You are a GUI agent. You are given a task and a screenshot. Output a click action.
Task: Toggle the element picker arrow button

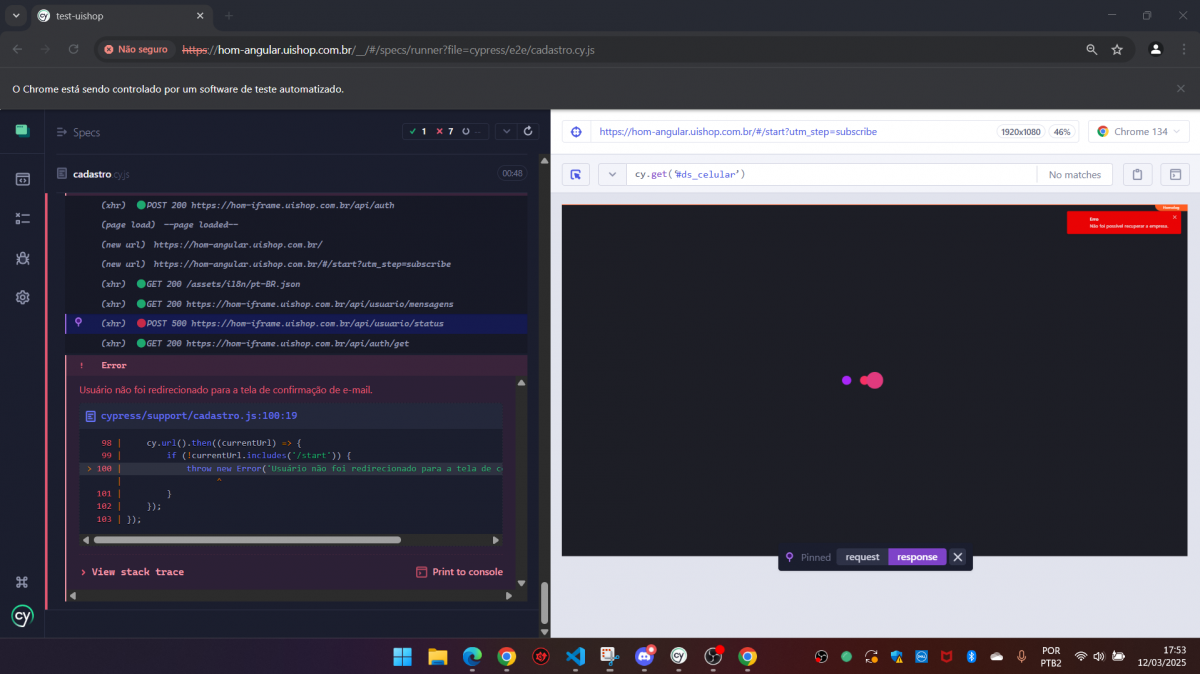[x=576, y=174]
